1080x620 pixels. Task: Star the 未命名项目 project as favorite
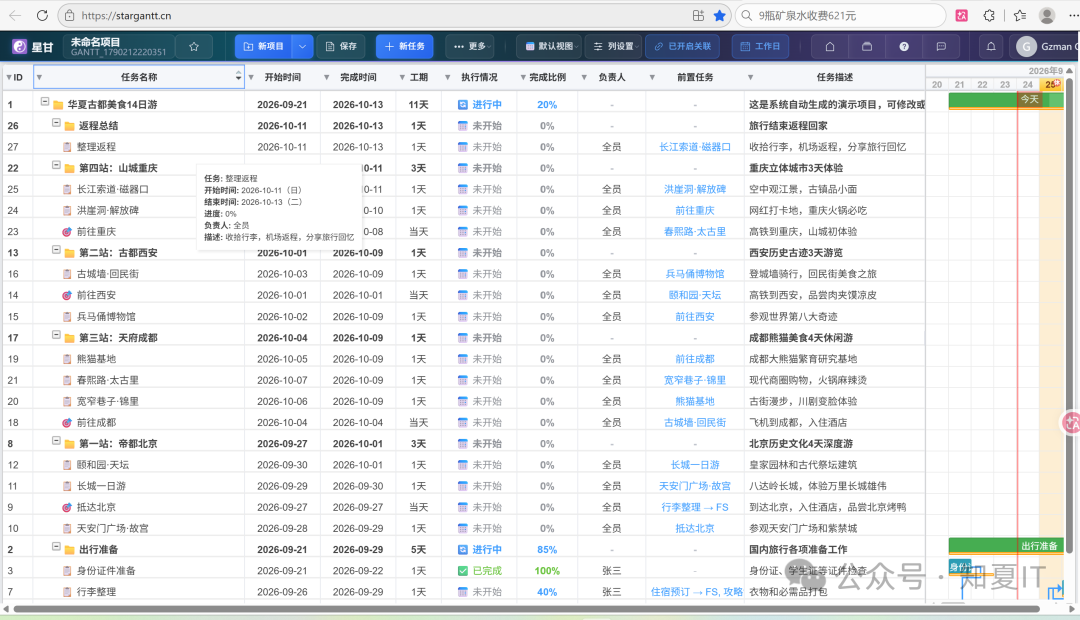(x=194, y=46)
